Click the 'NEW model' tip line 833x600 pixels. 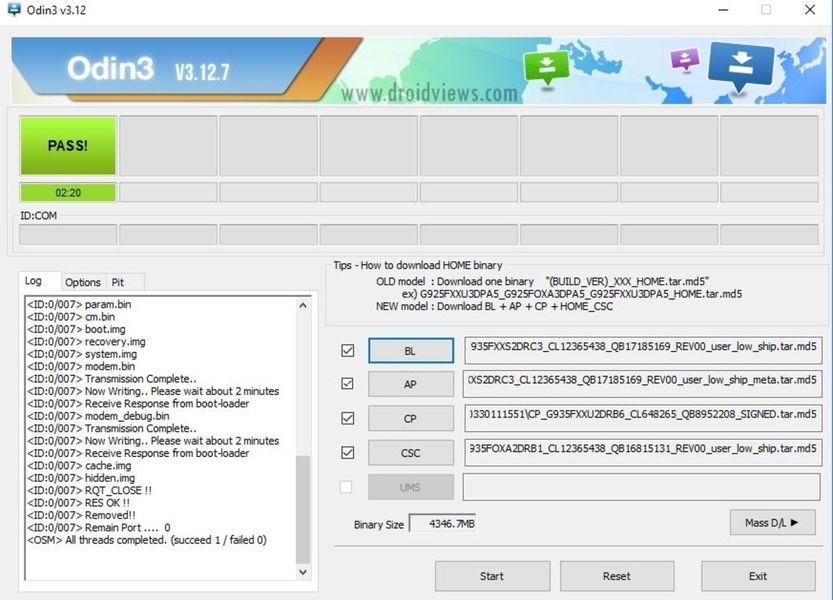pyautogui.click(x=494, y=307)
